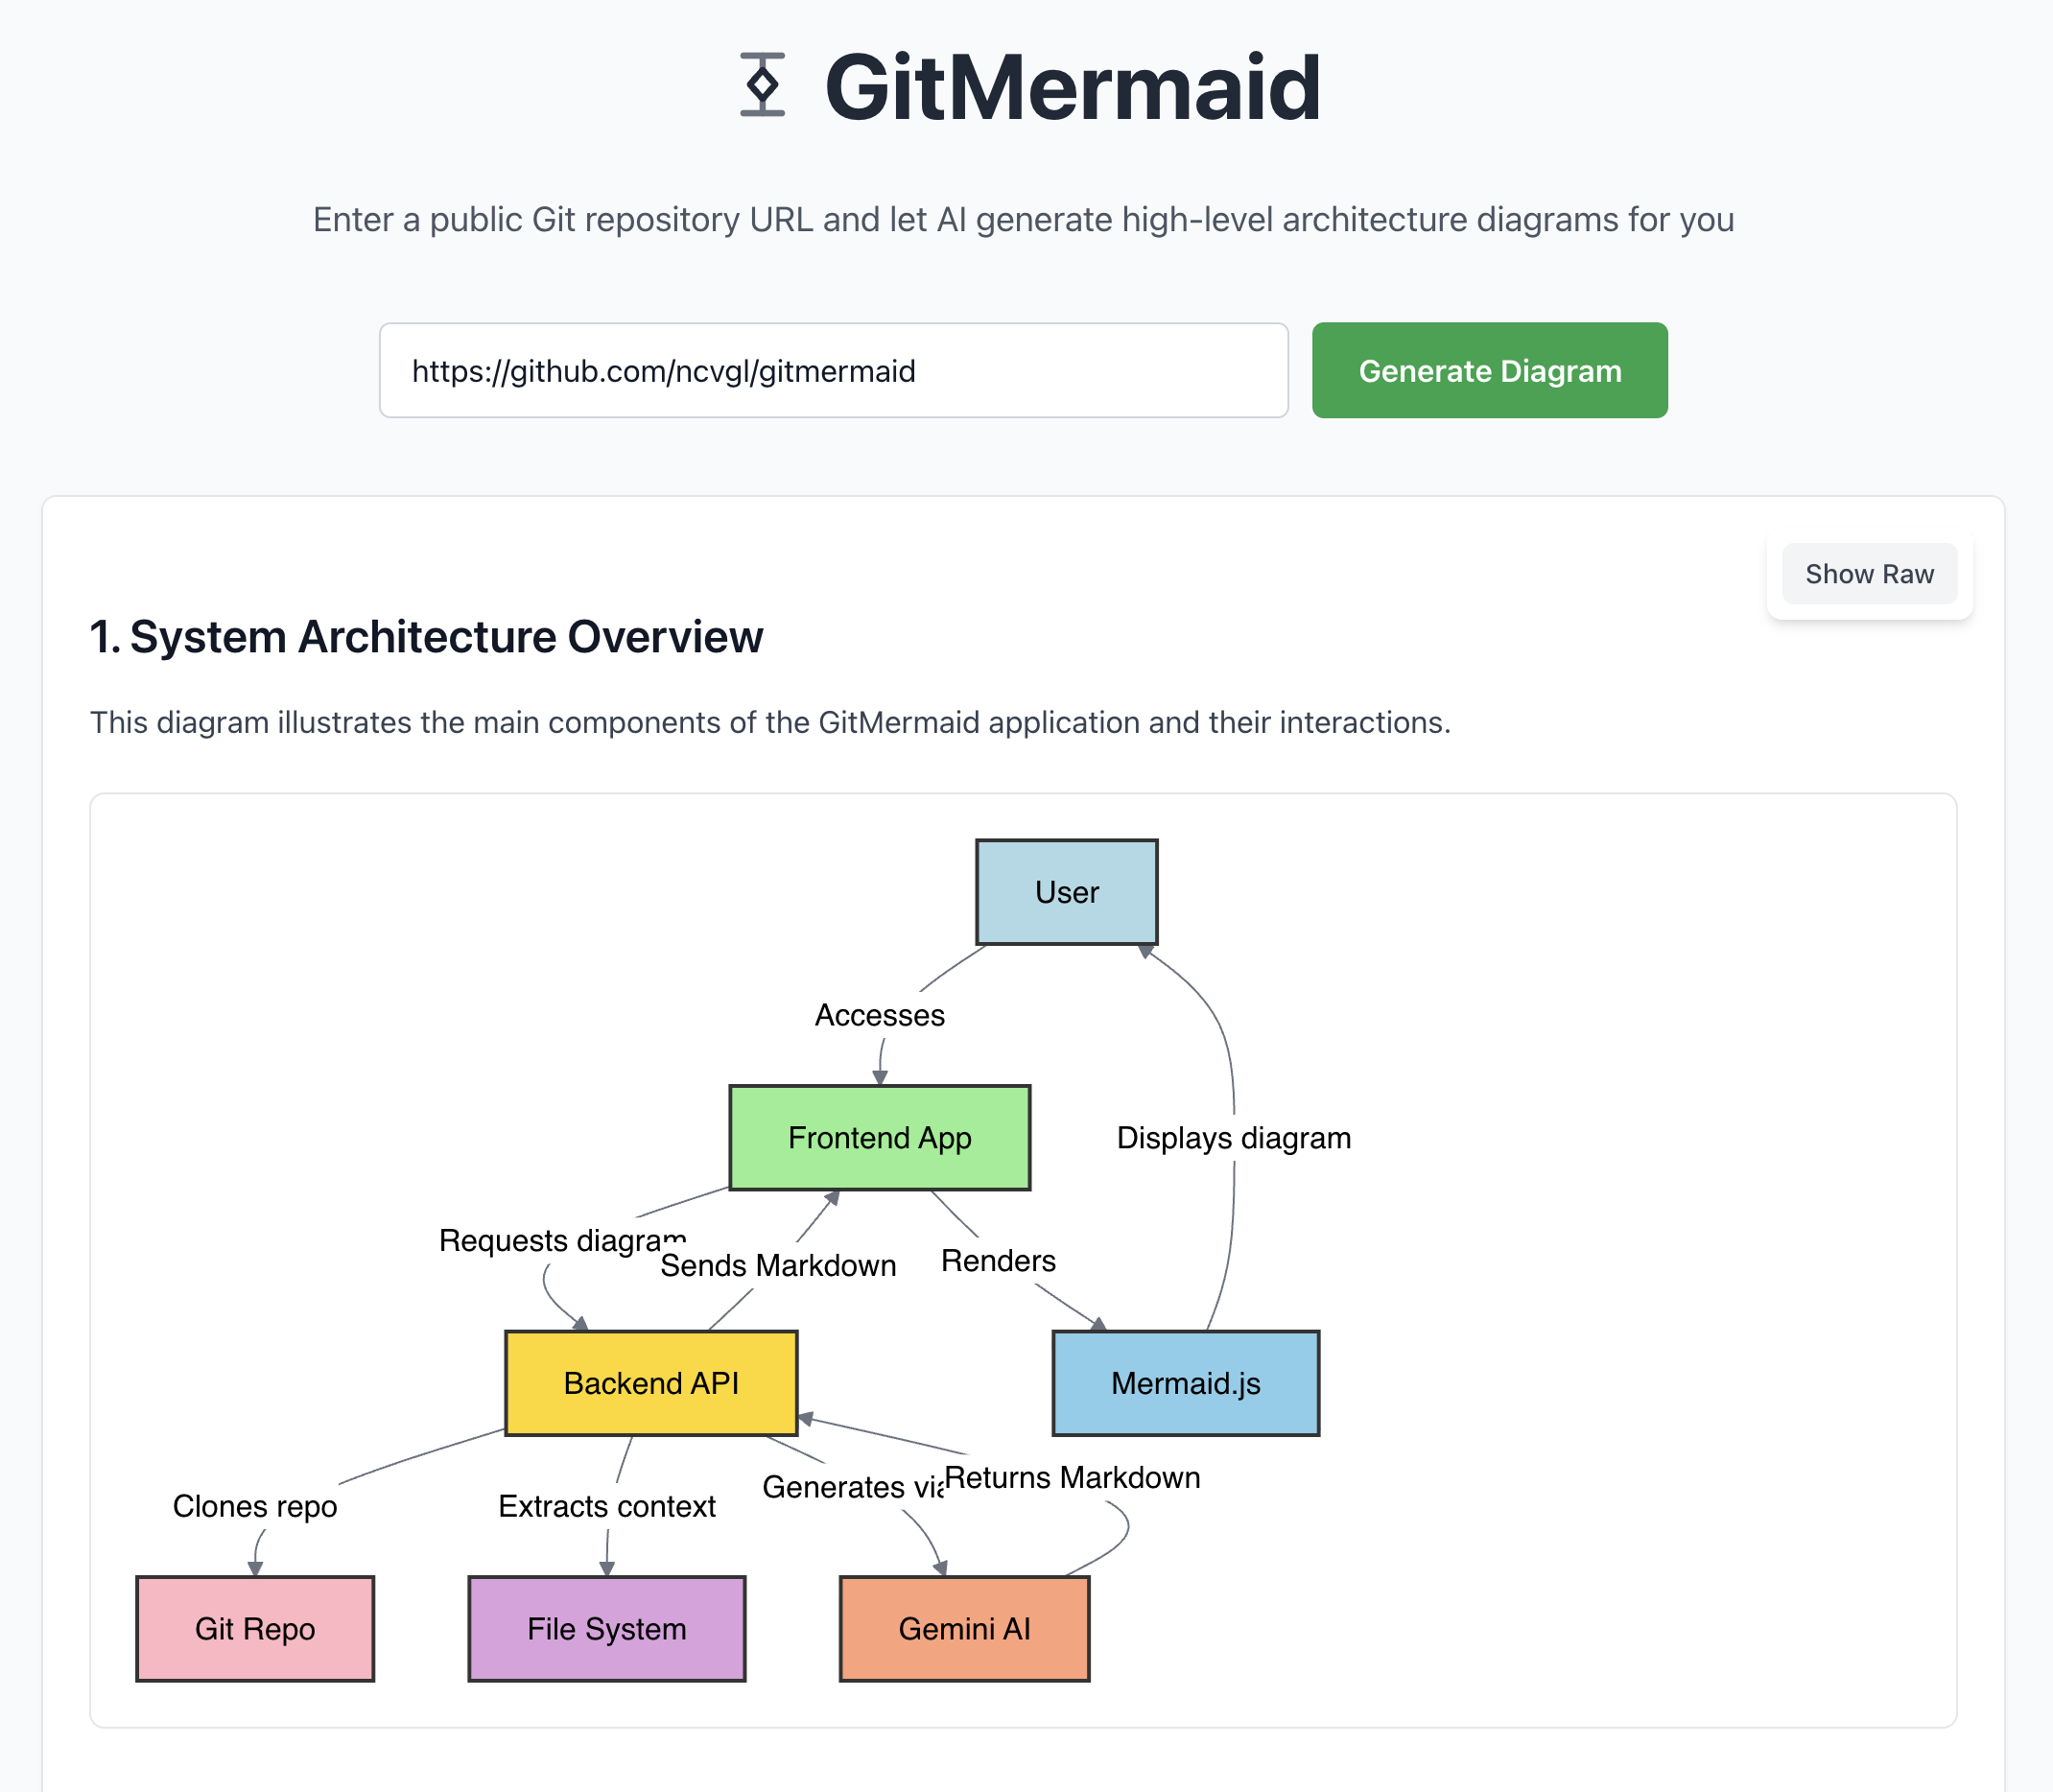Click the Displays diagram edge label
This screenshot has height=1792, width=2053.
[x=1233, y=1138]
